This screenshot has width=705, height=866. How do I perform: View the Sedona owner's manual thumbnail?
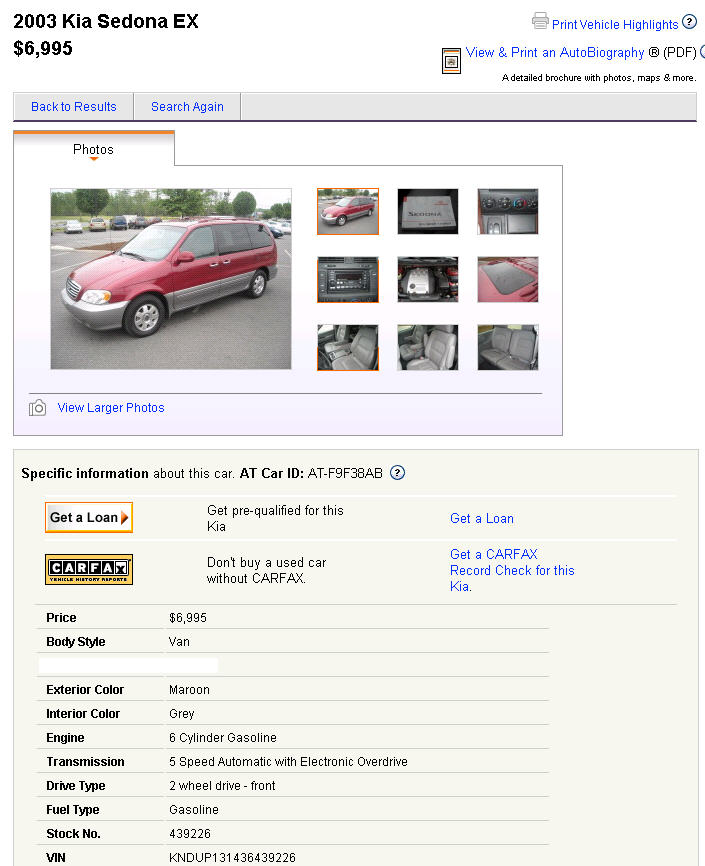(428, 212)
